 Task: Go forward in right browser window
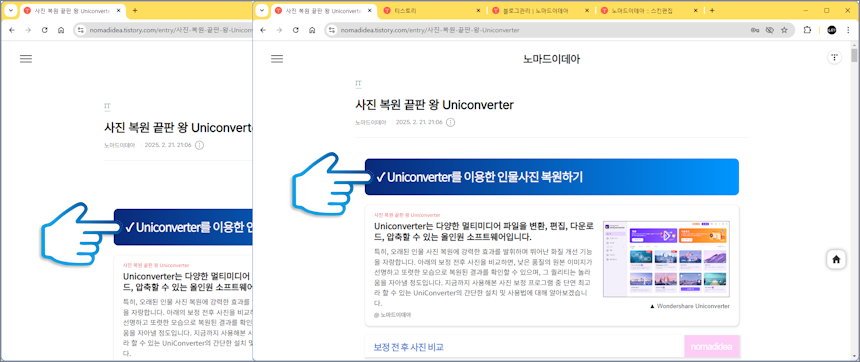pos(279,30)
